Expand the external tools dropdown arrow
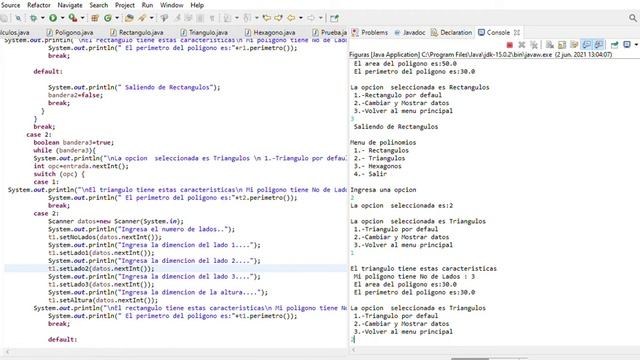 click(82, 18)
